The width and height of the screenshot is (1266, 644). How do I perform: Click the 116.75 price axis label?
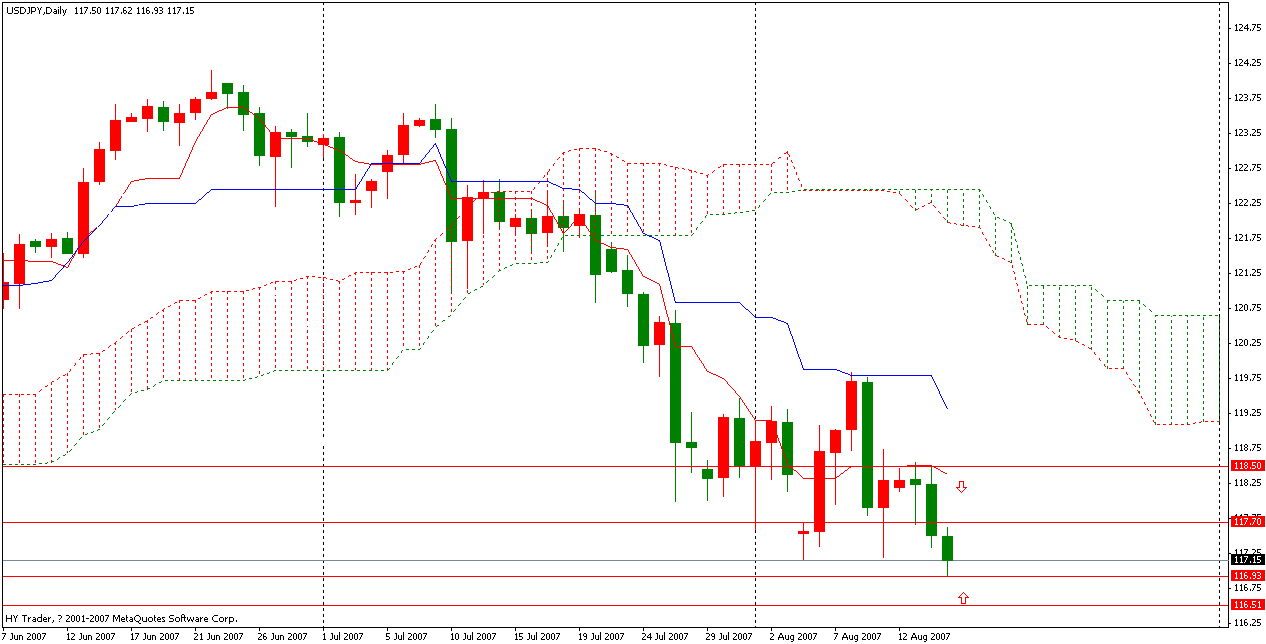1247,588
